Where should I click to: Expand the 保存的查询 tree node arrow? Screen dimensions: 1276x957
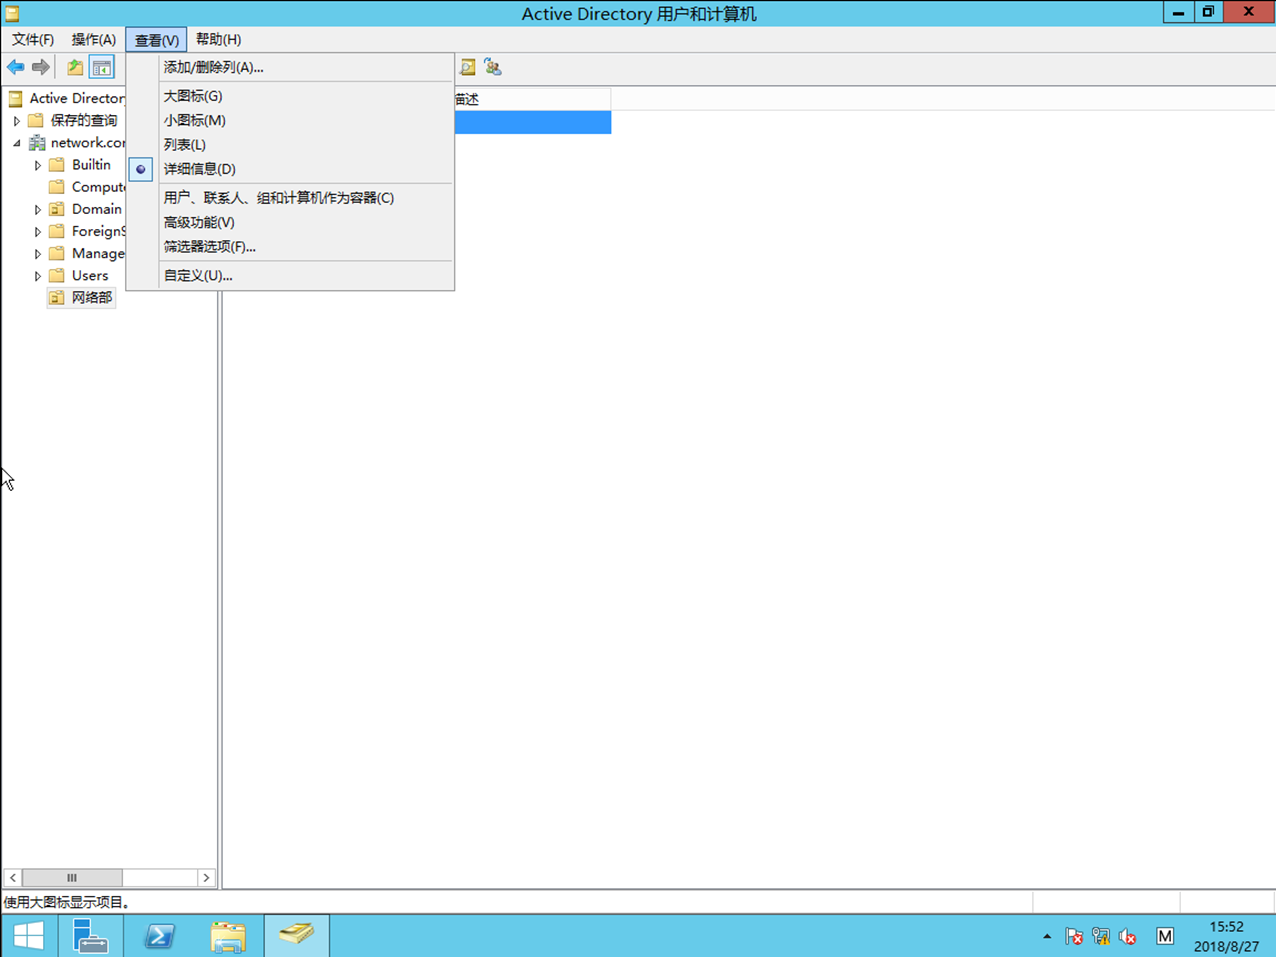click(x=17, y=121)
